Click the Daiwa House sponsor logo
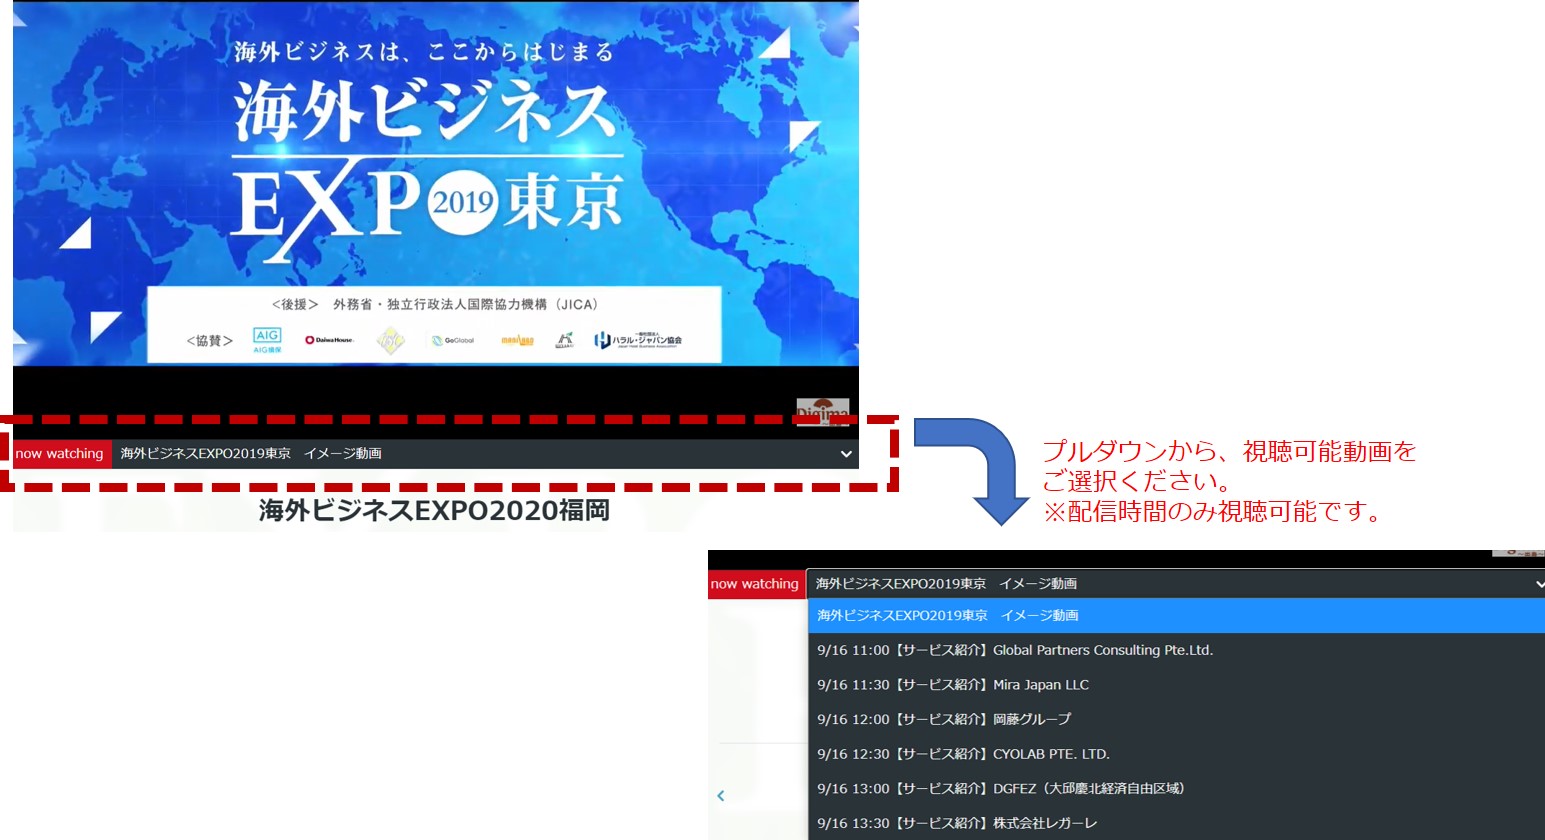Image resolution: width=1545 pixels, height=840 pixels. 329,340
